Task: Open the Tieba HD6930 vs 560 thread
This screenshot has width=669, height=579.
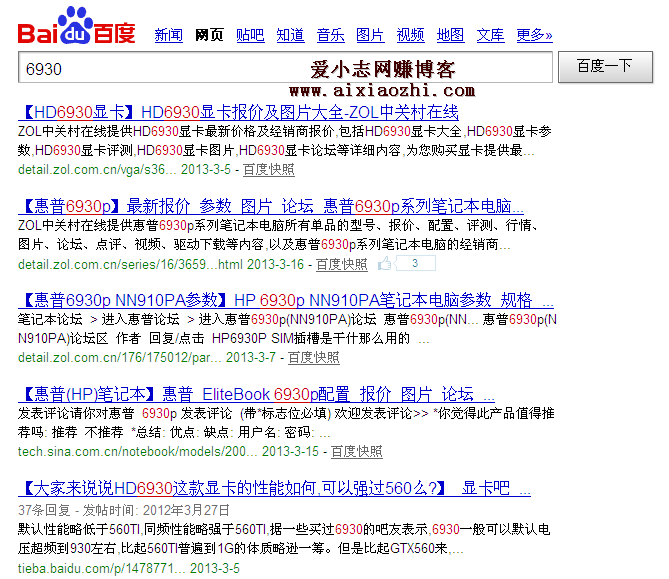Action: (x=274, y=488)
